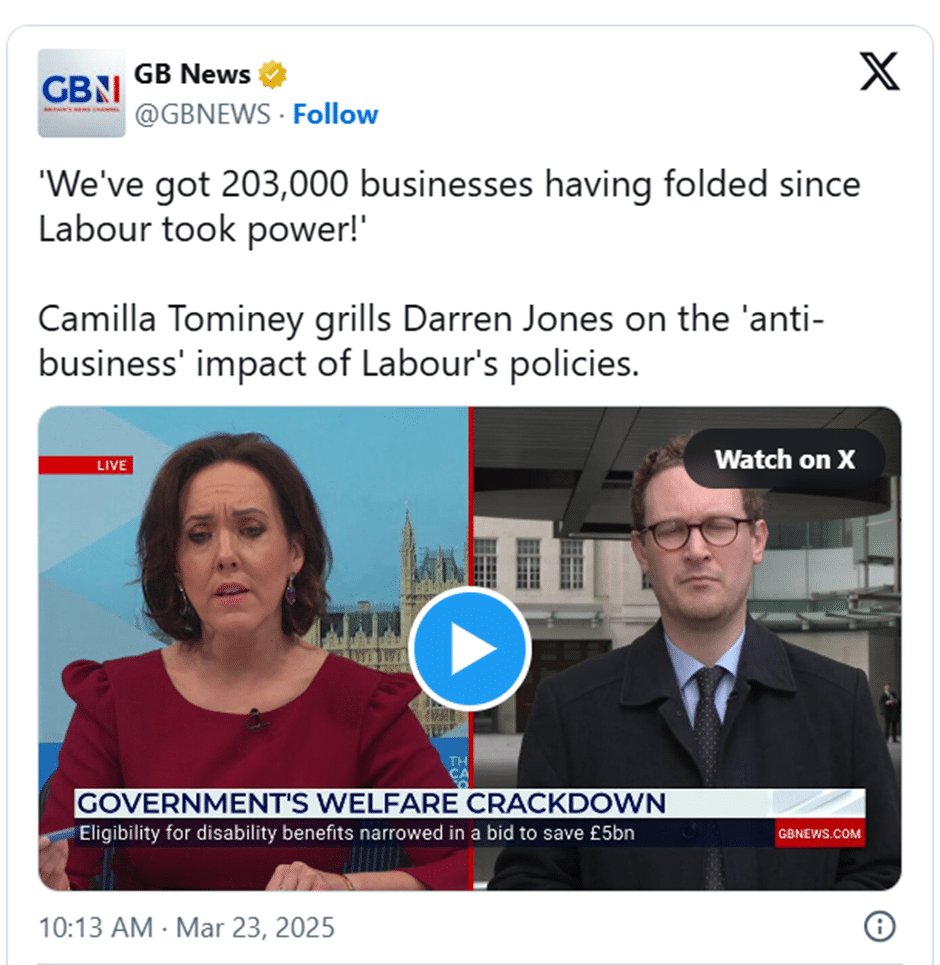Viewport: 940px width, 965px height.
Task: Click the gold verified badge
Action: [272, 75]
